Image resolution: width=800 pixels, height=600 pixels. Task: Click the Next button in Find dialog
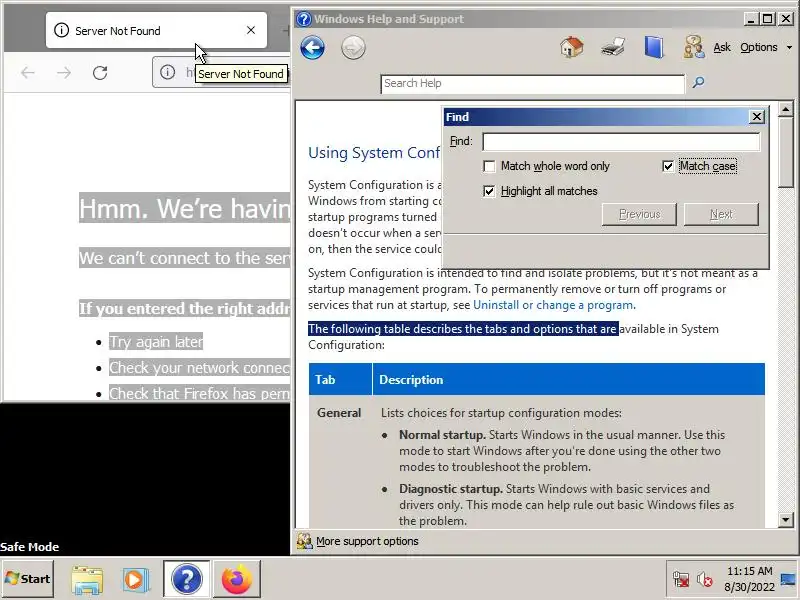click(721, 214)
